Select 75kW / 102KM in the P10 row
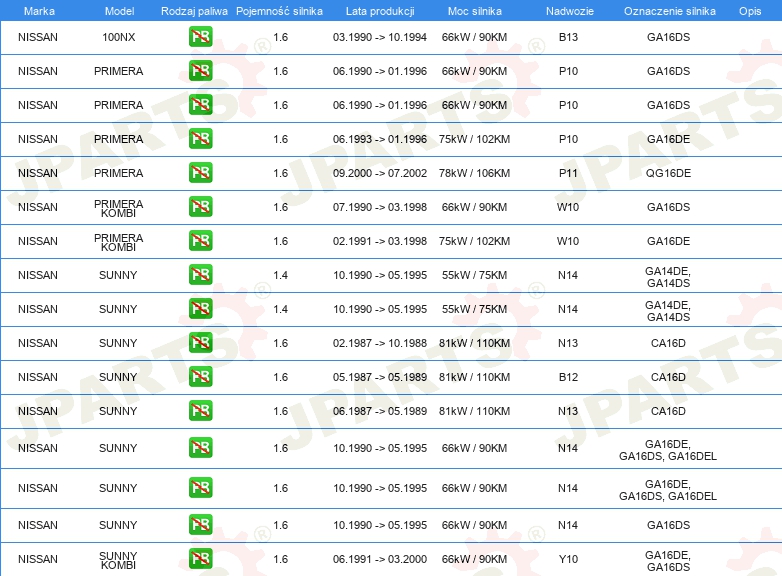This screenshot has width=782, height=576. point(474,139)
